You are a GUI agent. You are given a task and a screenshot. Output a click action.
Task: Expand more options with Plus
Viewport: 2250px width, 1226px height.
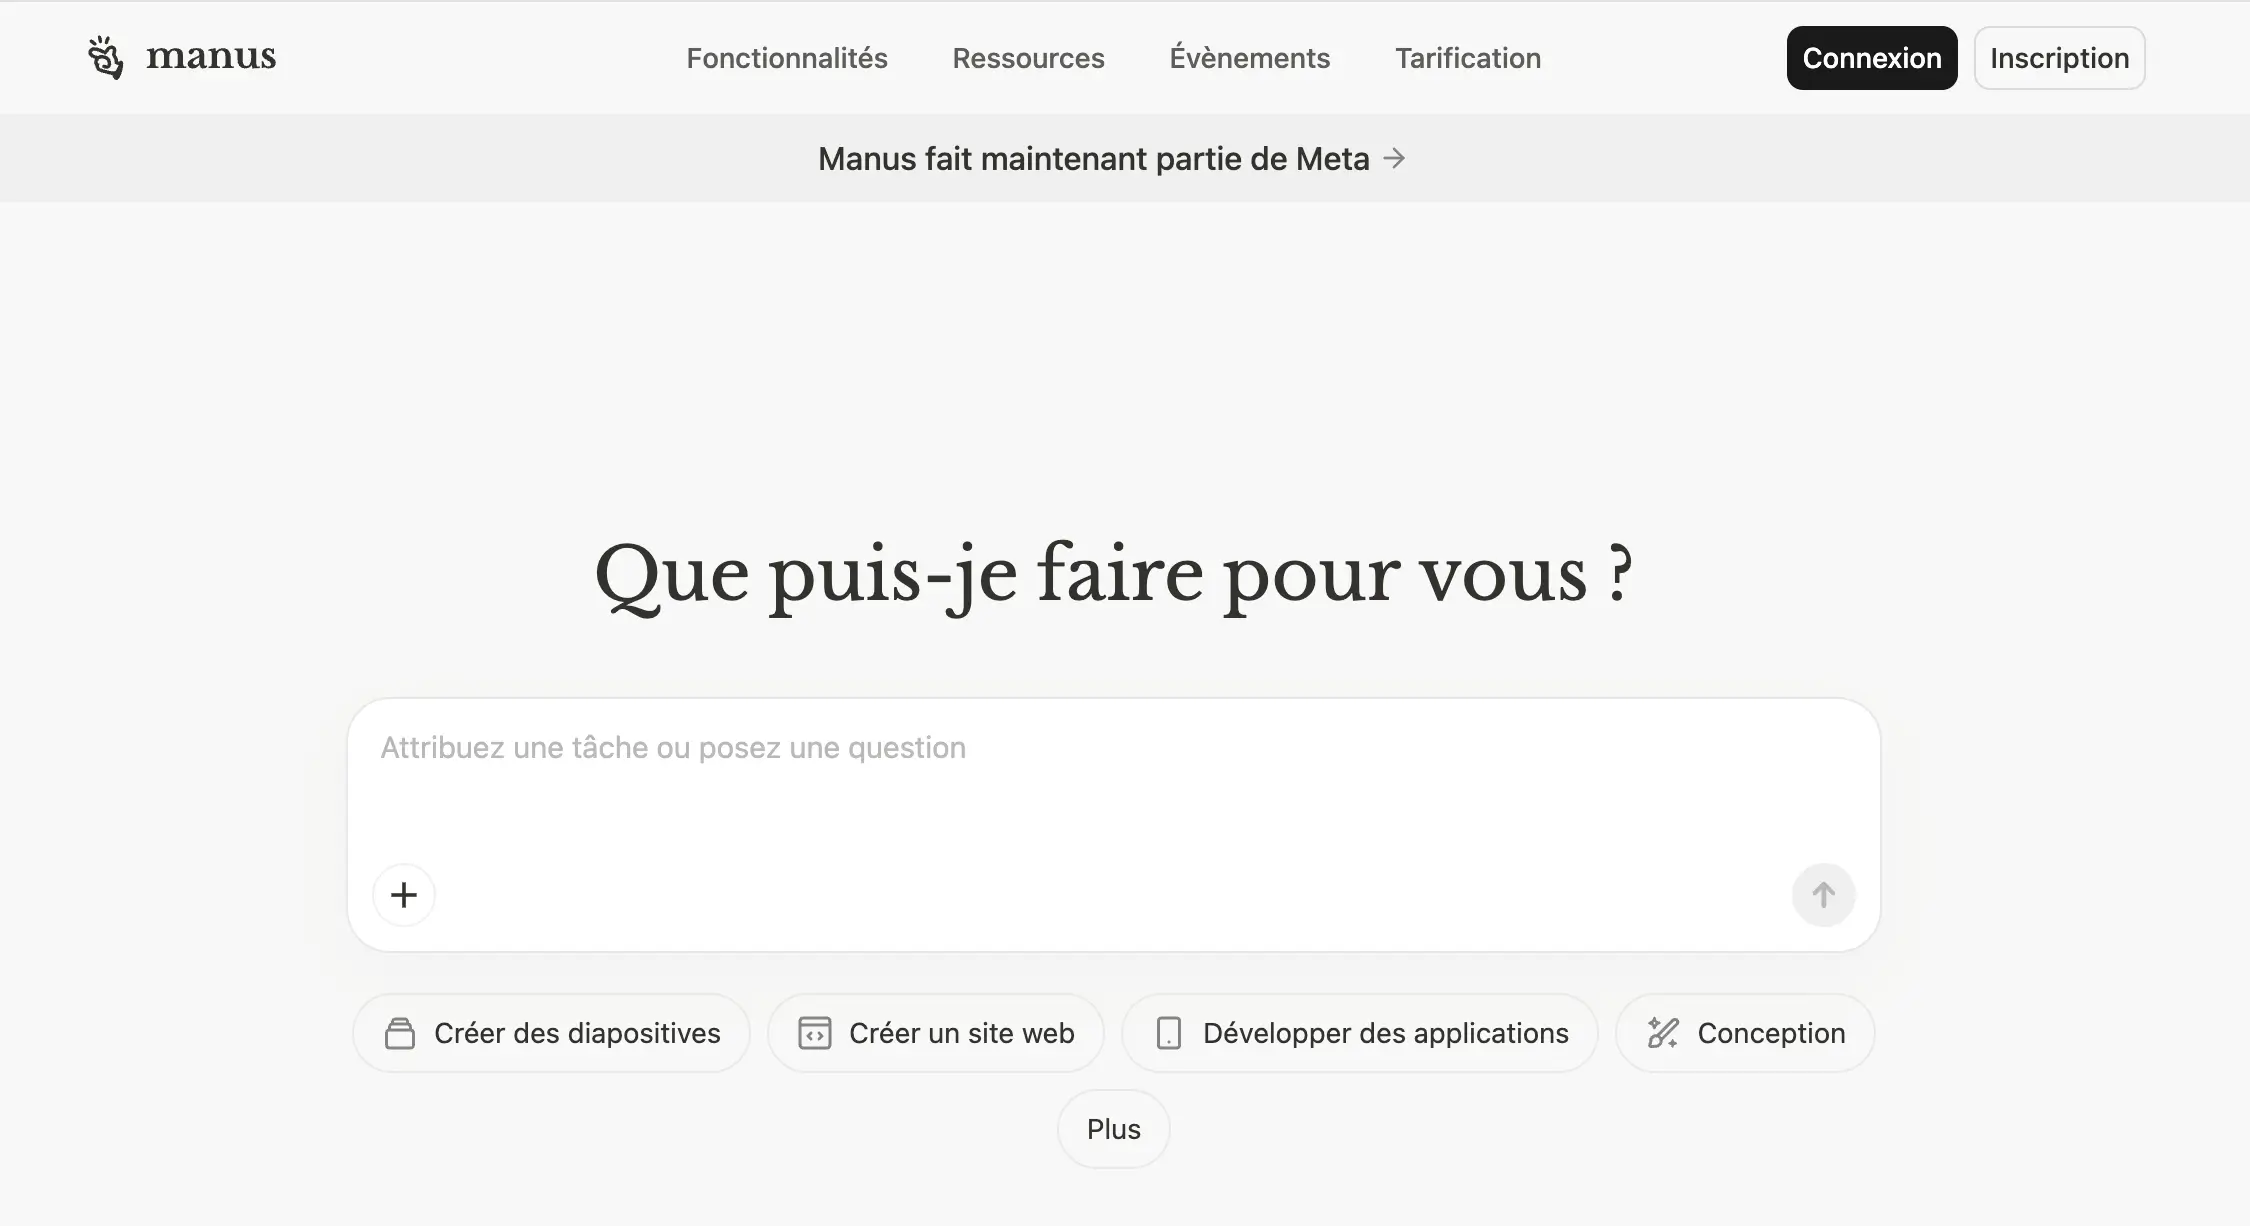tap(1113, 1129)
